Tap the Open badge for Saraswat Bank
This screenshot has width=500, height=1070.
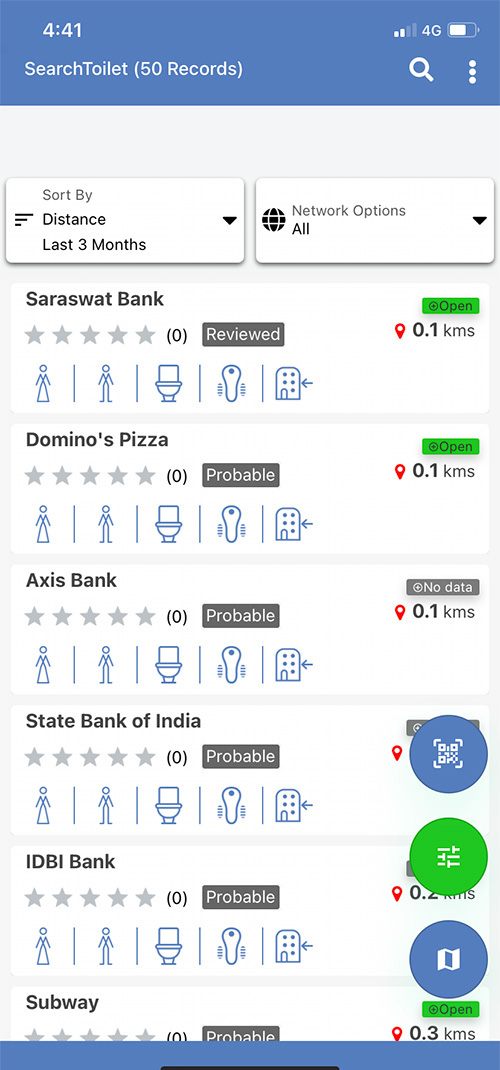click(x=450, y=306)
